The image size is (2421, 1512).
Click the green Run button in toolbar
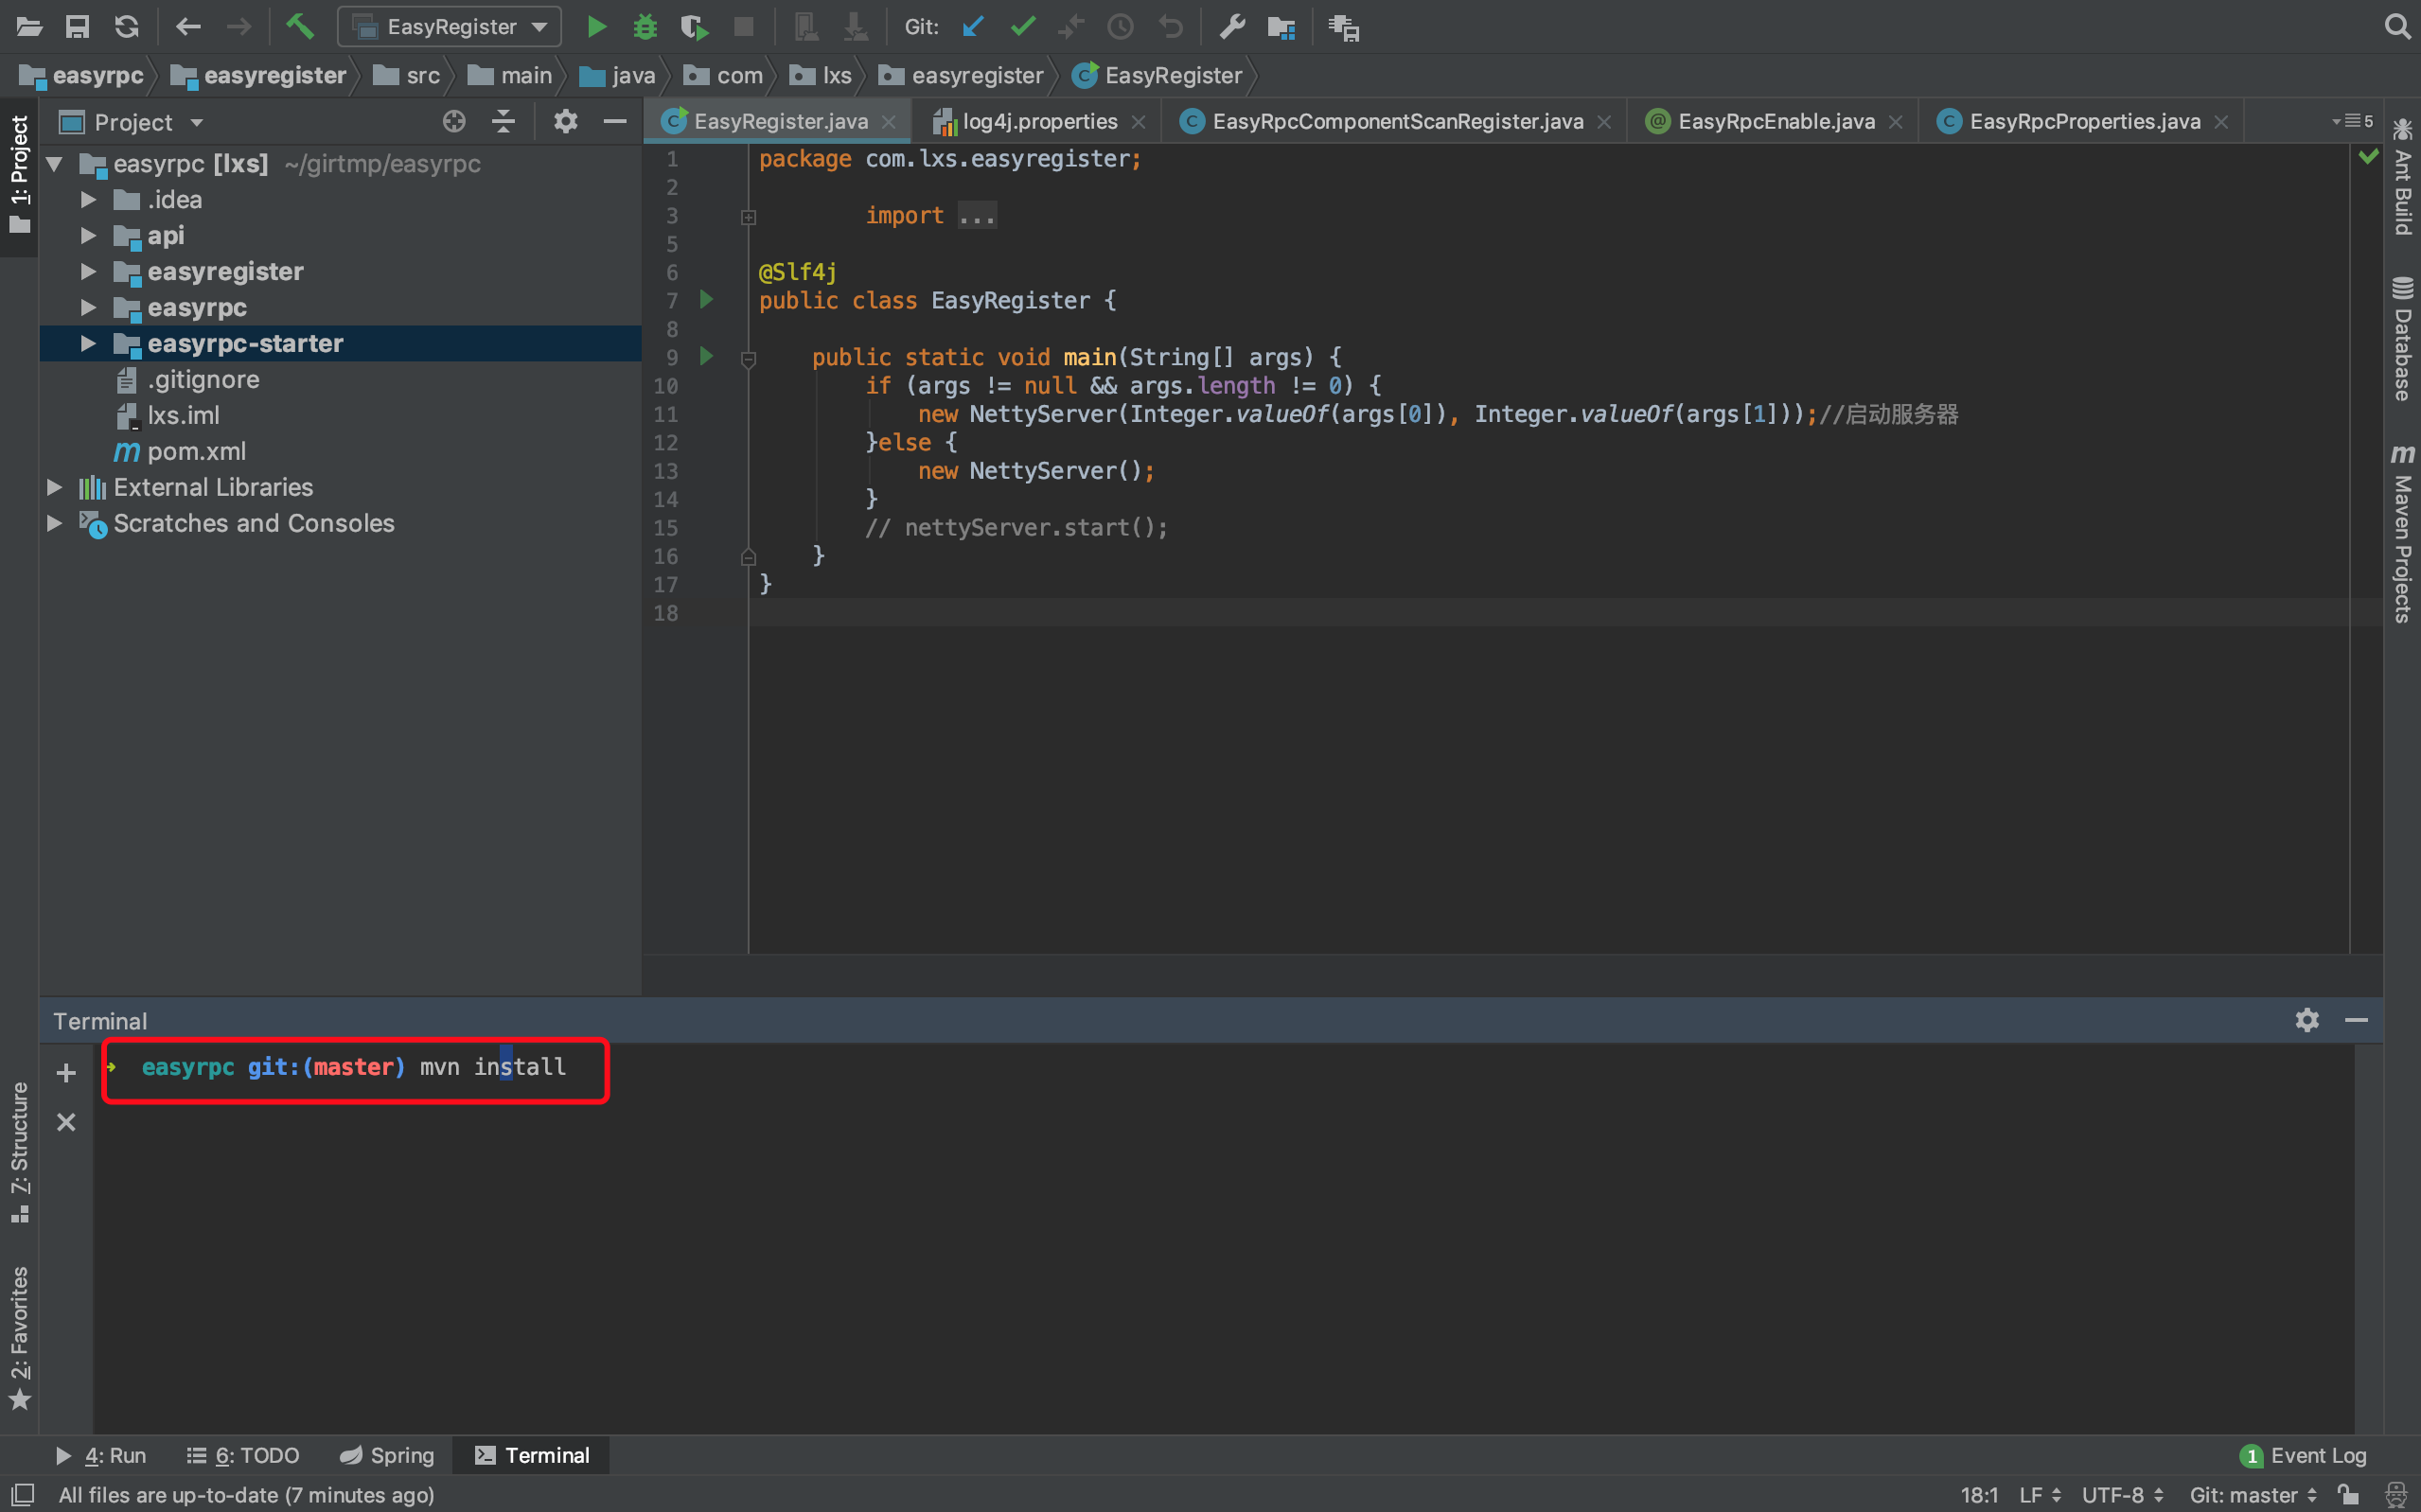point(596,27)
